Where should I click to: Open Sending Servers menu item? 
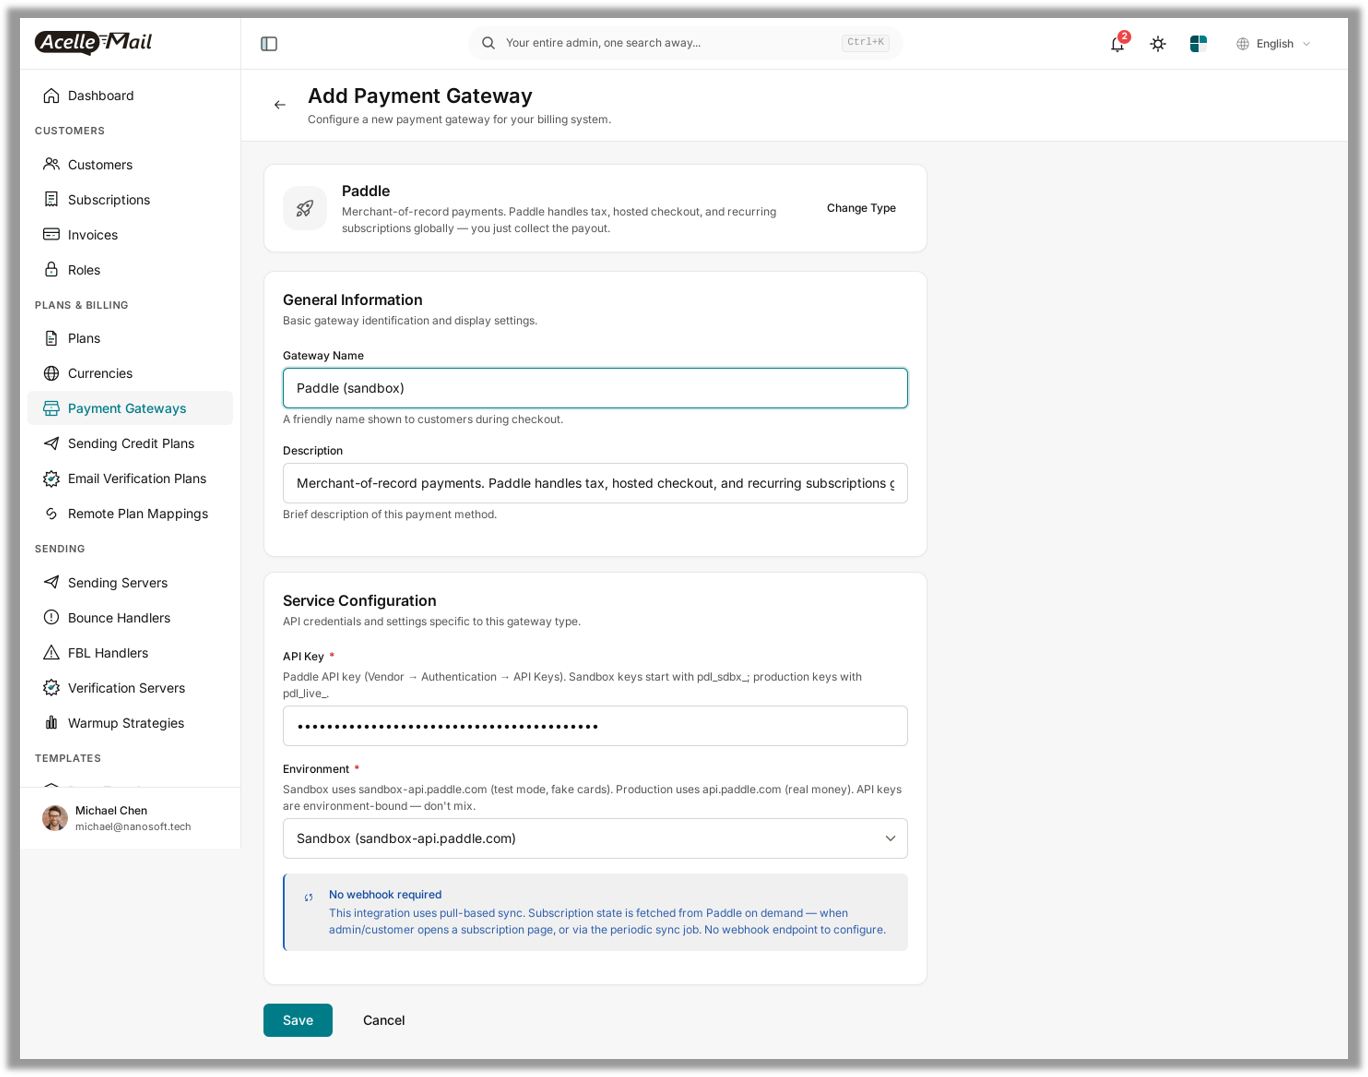(x=130, y=582)
